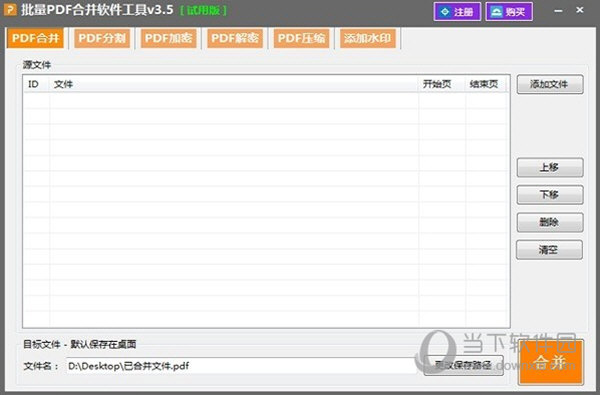Screen dimensions: 600x395
Task: Switch to the PDF加密 tab
Action: coord(168,38)
